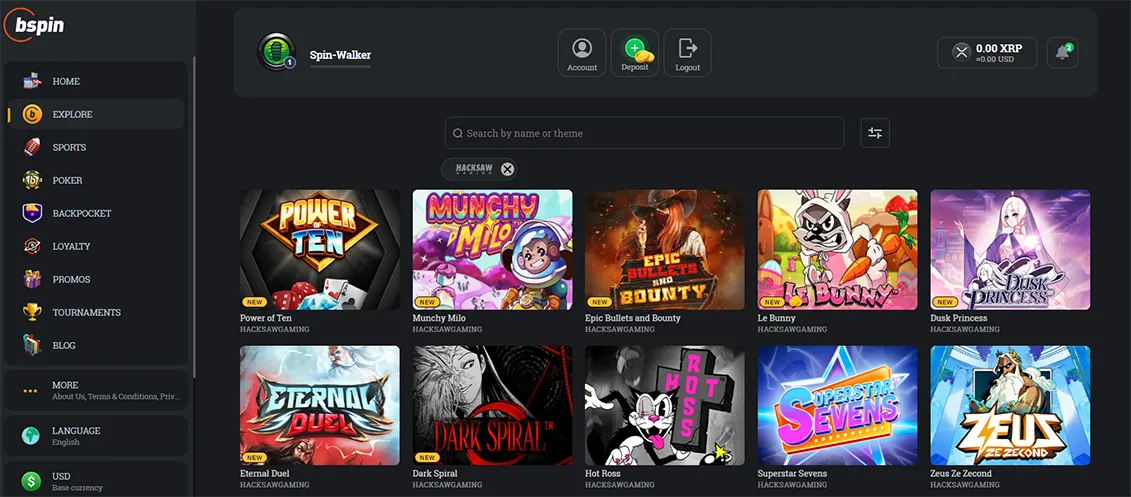Open the Eternal Duel game thumbnail
This screenshot has width=1131, height=497.
click(320, 405)
